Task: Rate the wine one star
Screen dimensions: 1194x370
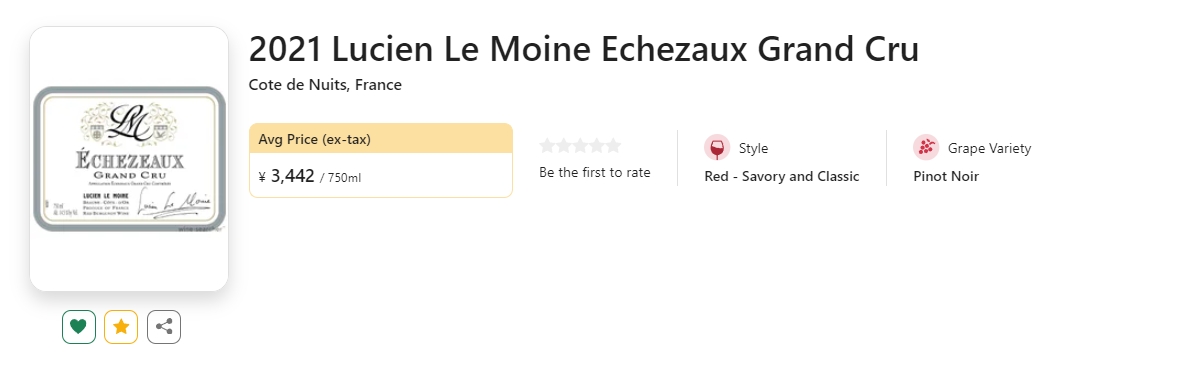Action: [x=548, y=145]
